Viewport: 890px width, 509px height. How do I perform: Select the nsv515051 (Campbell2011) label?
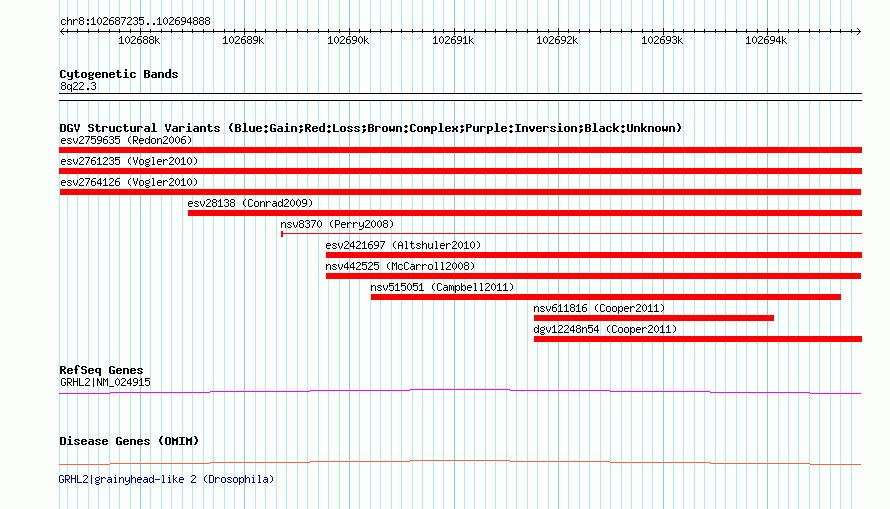[442, 287]
